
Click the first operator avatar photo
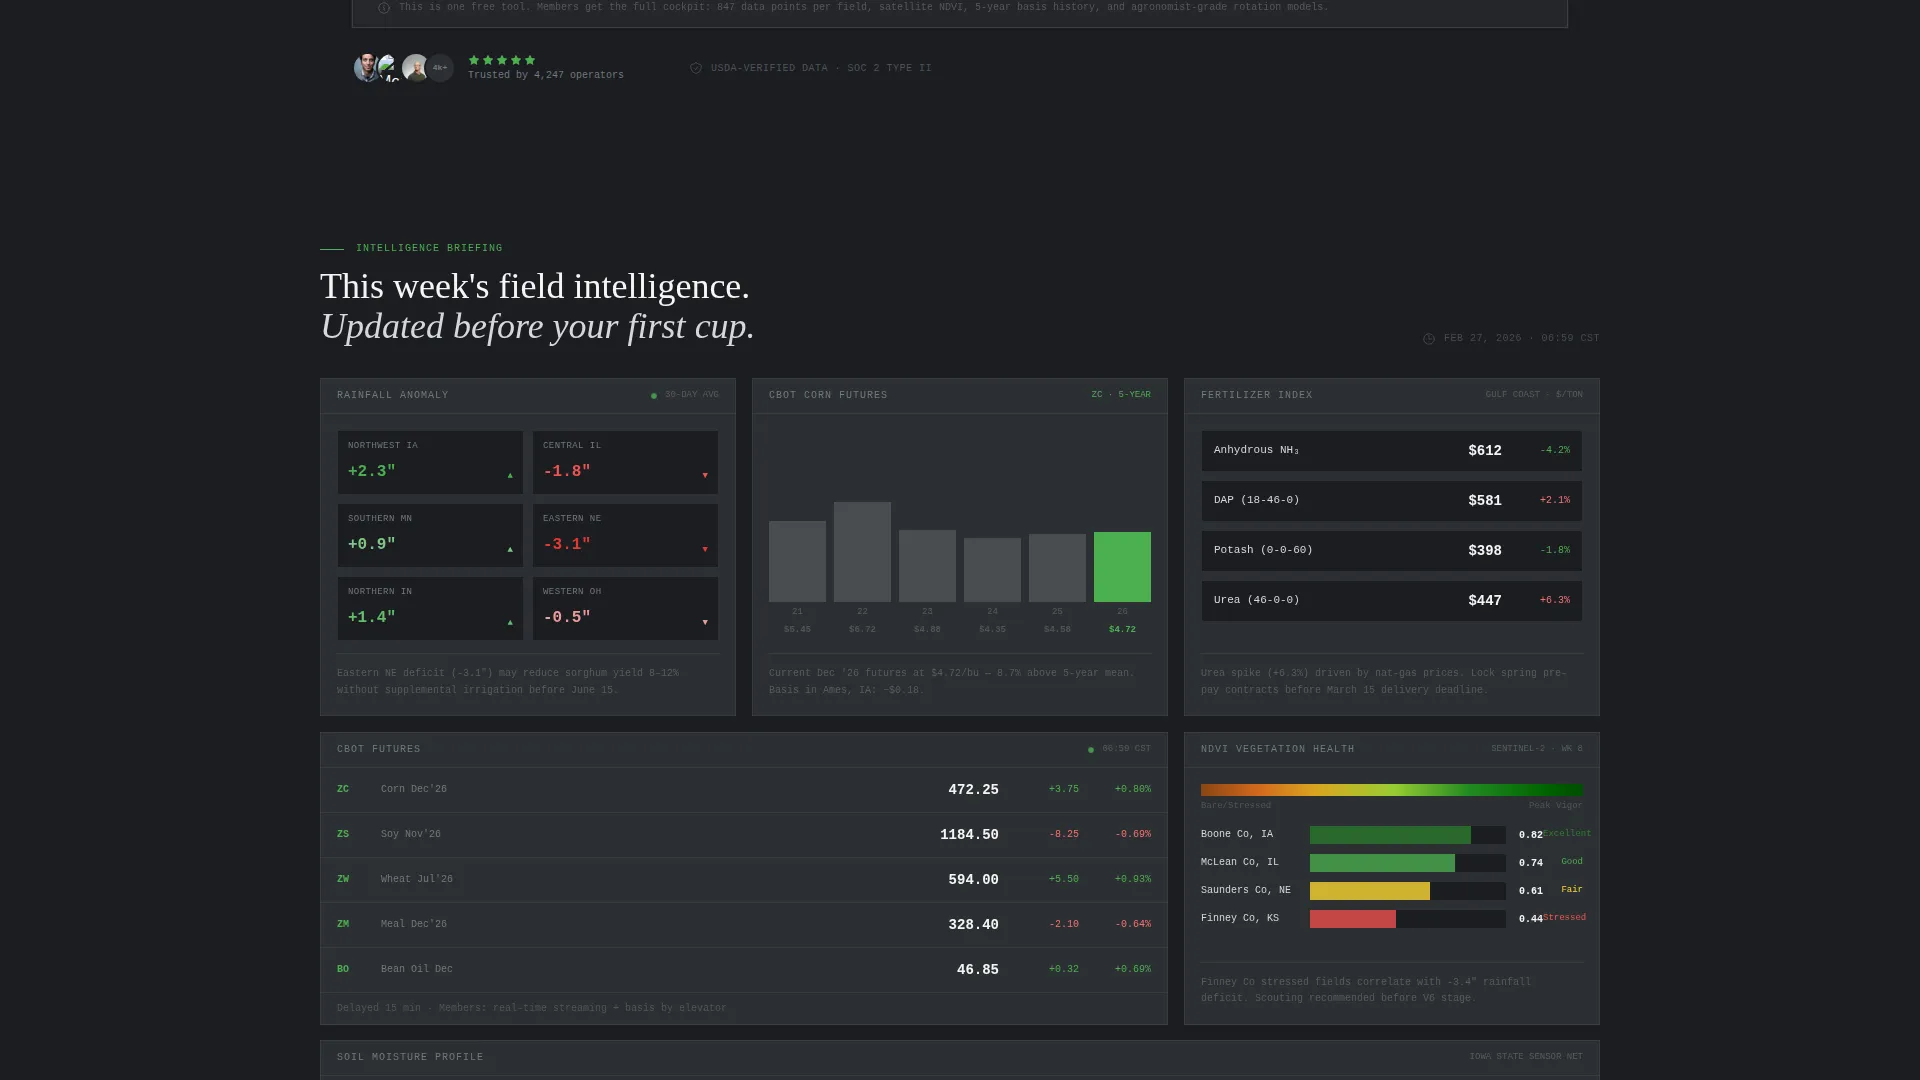pyautogui.click(x=367, y=68)
